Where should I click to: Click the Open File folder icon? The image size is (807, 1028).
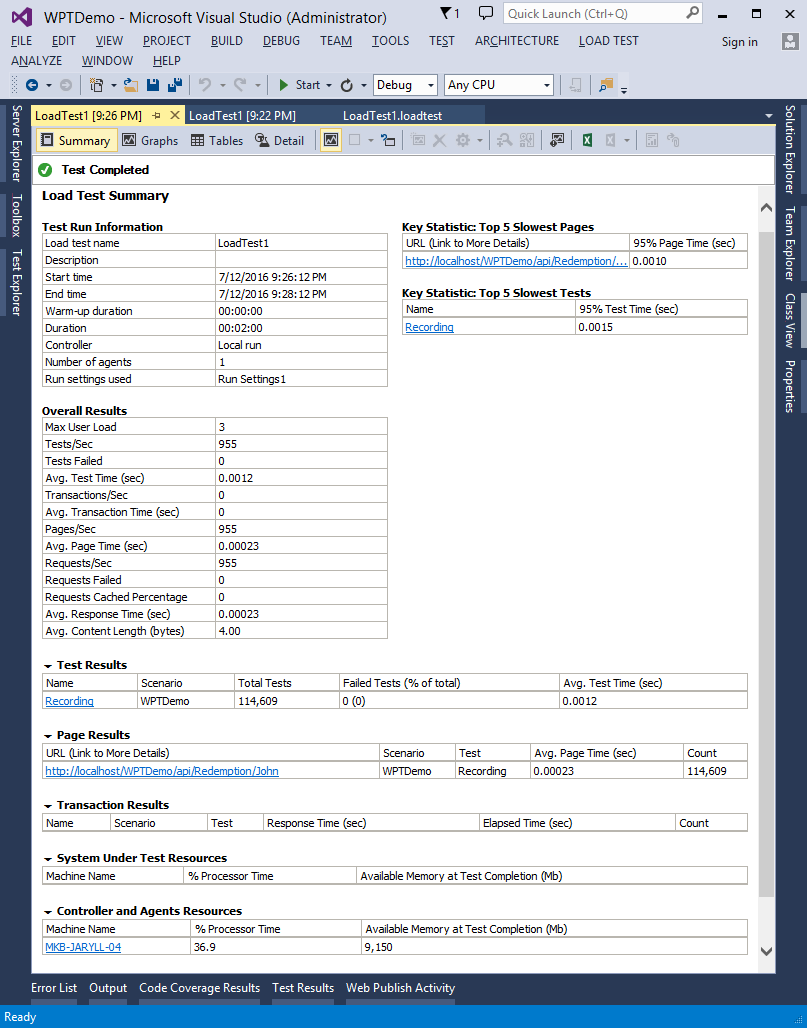130,85
